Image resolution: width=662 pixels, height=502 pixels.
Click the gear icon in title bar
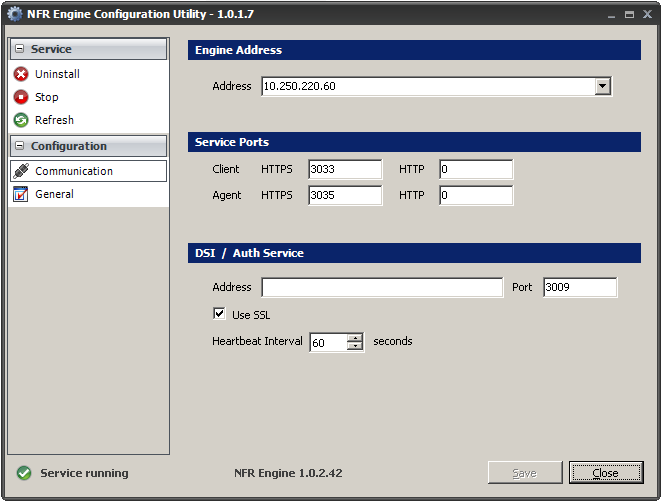coord(15,15)
